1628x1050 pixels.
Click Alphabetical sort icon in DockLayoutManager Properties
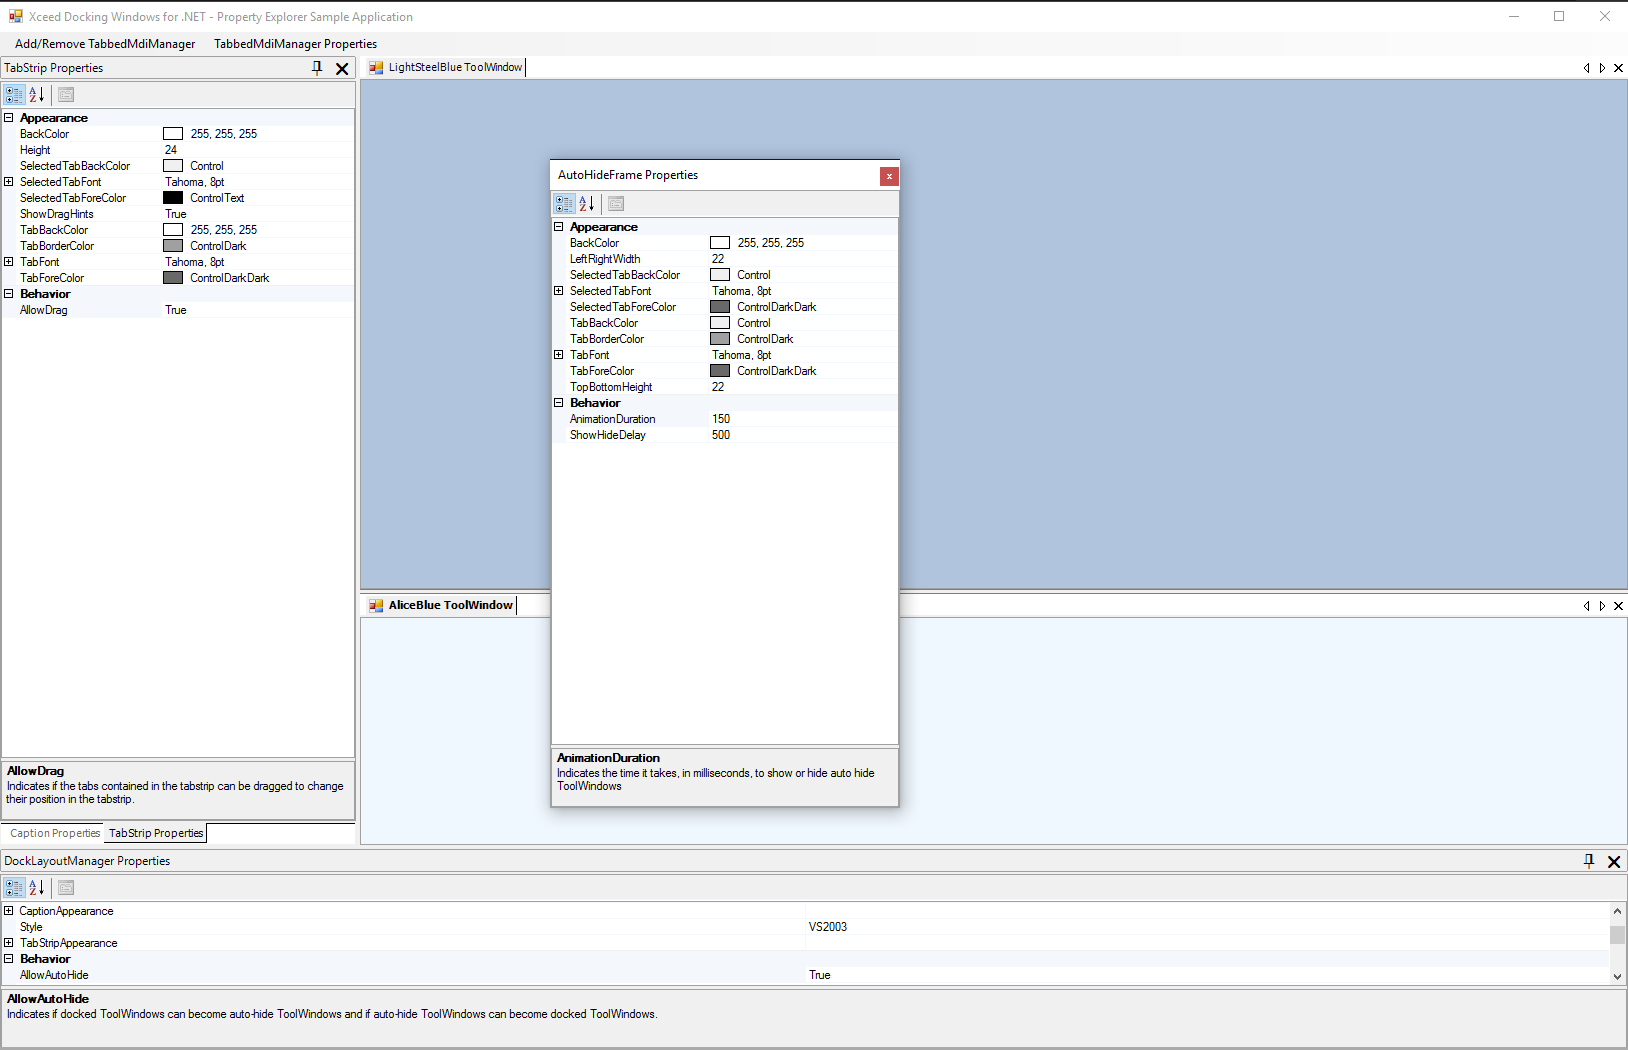point(37,888)
